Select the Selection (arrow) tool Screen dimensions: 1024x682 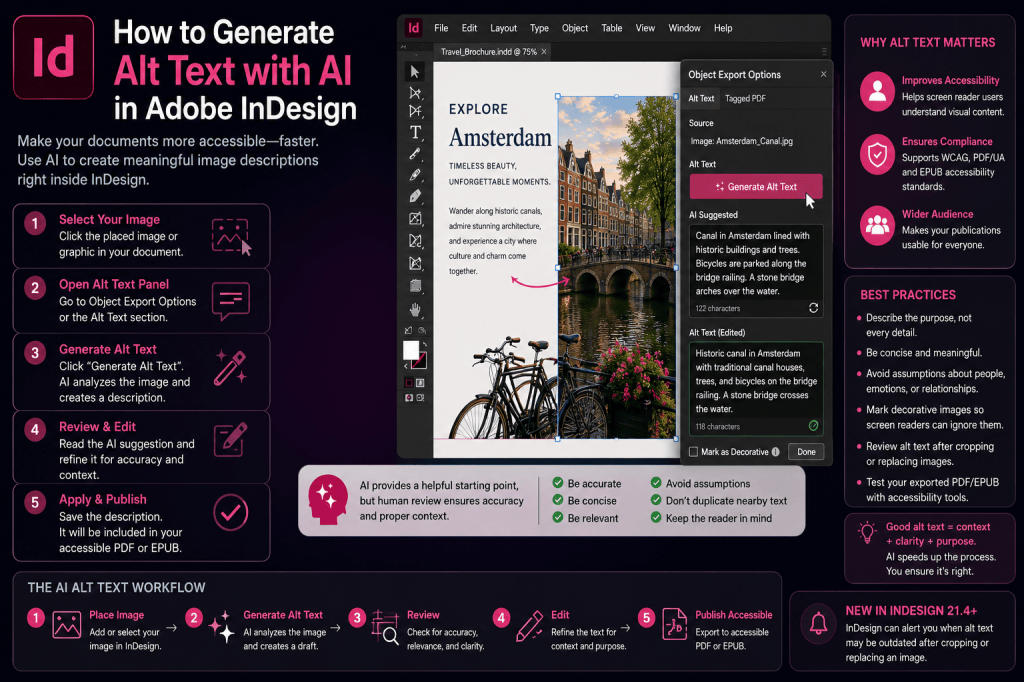pos(415,71)
